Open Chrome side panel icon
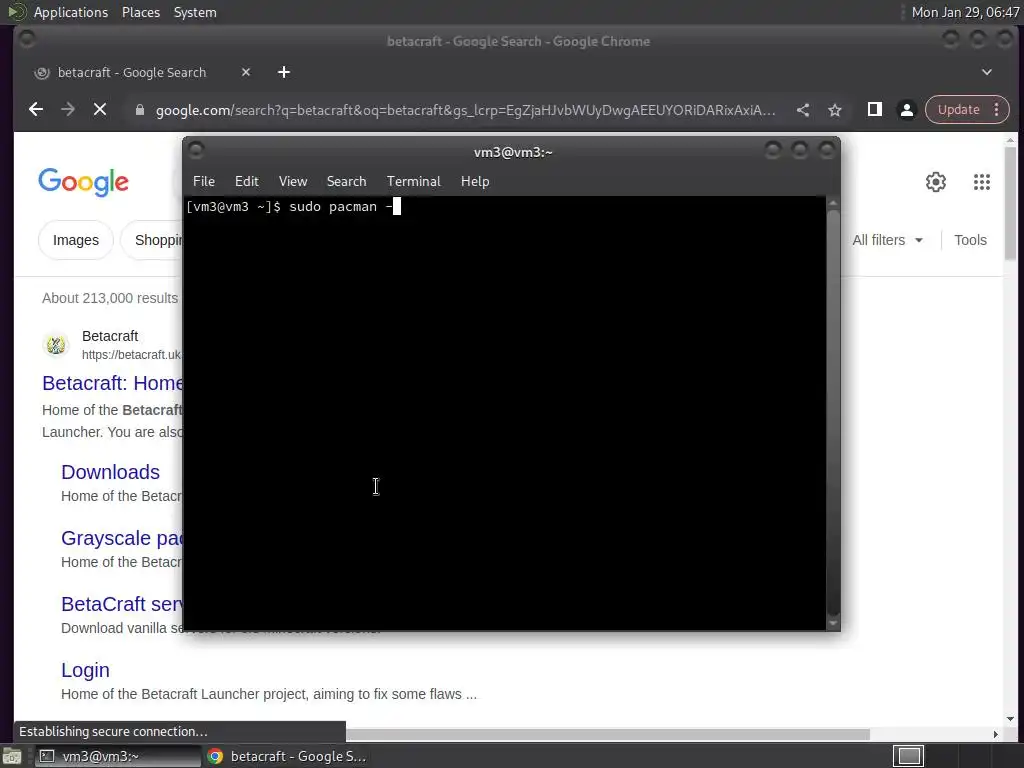The width and height of the screenshot is (1024, 768). [x=874, y=110]
